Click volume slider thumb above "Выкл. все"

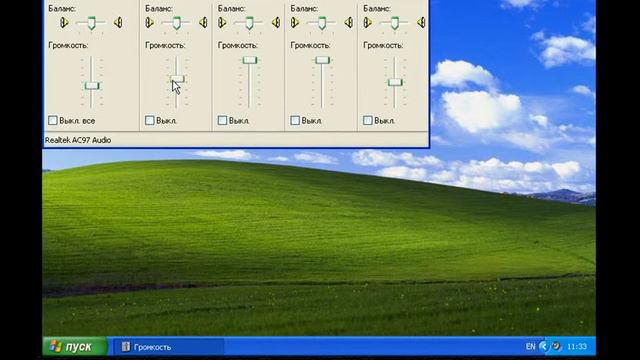pos(92,85)
